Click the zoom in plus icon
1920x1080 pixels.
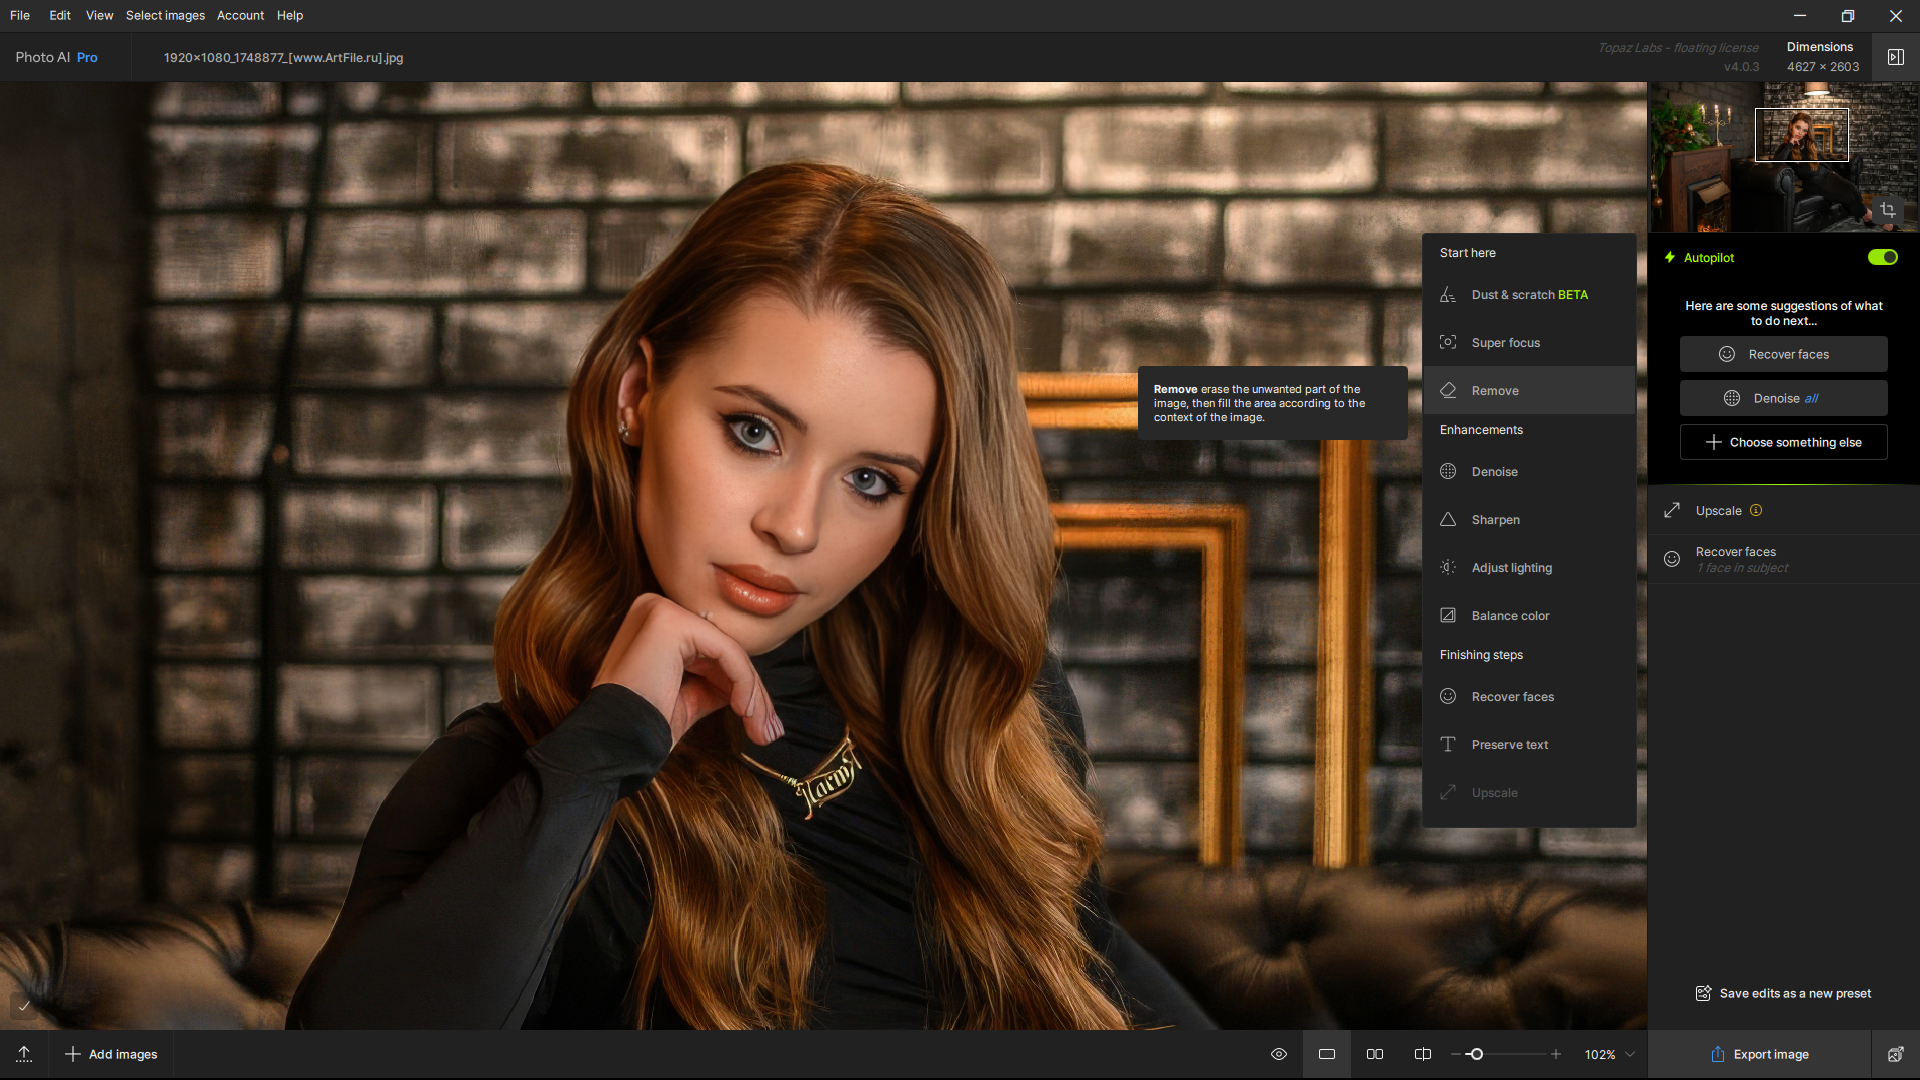pos(1556,1054)
